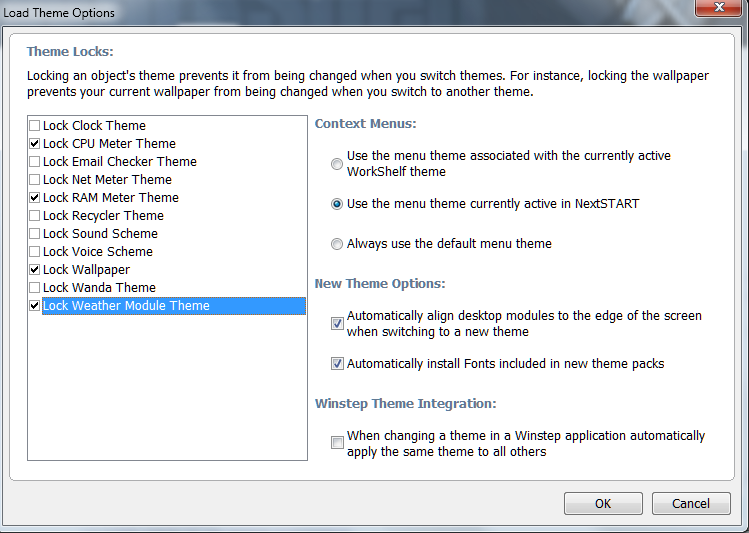Image resolution: width=749 pixels, height=533 pixels.
Task: Check Lock Wanda Theme box
Action: (35, 288)
